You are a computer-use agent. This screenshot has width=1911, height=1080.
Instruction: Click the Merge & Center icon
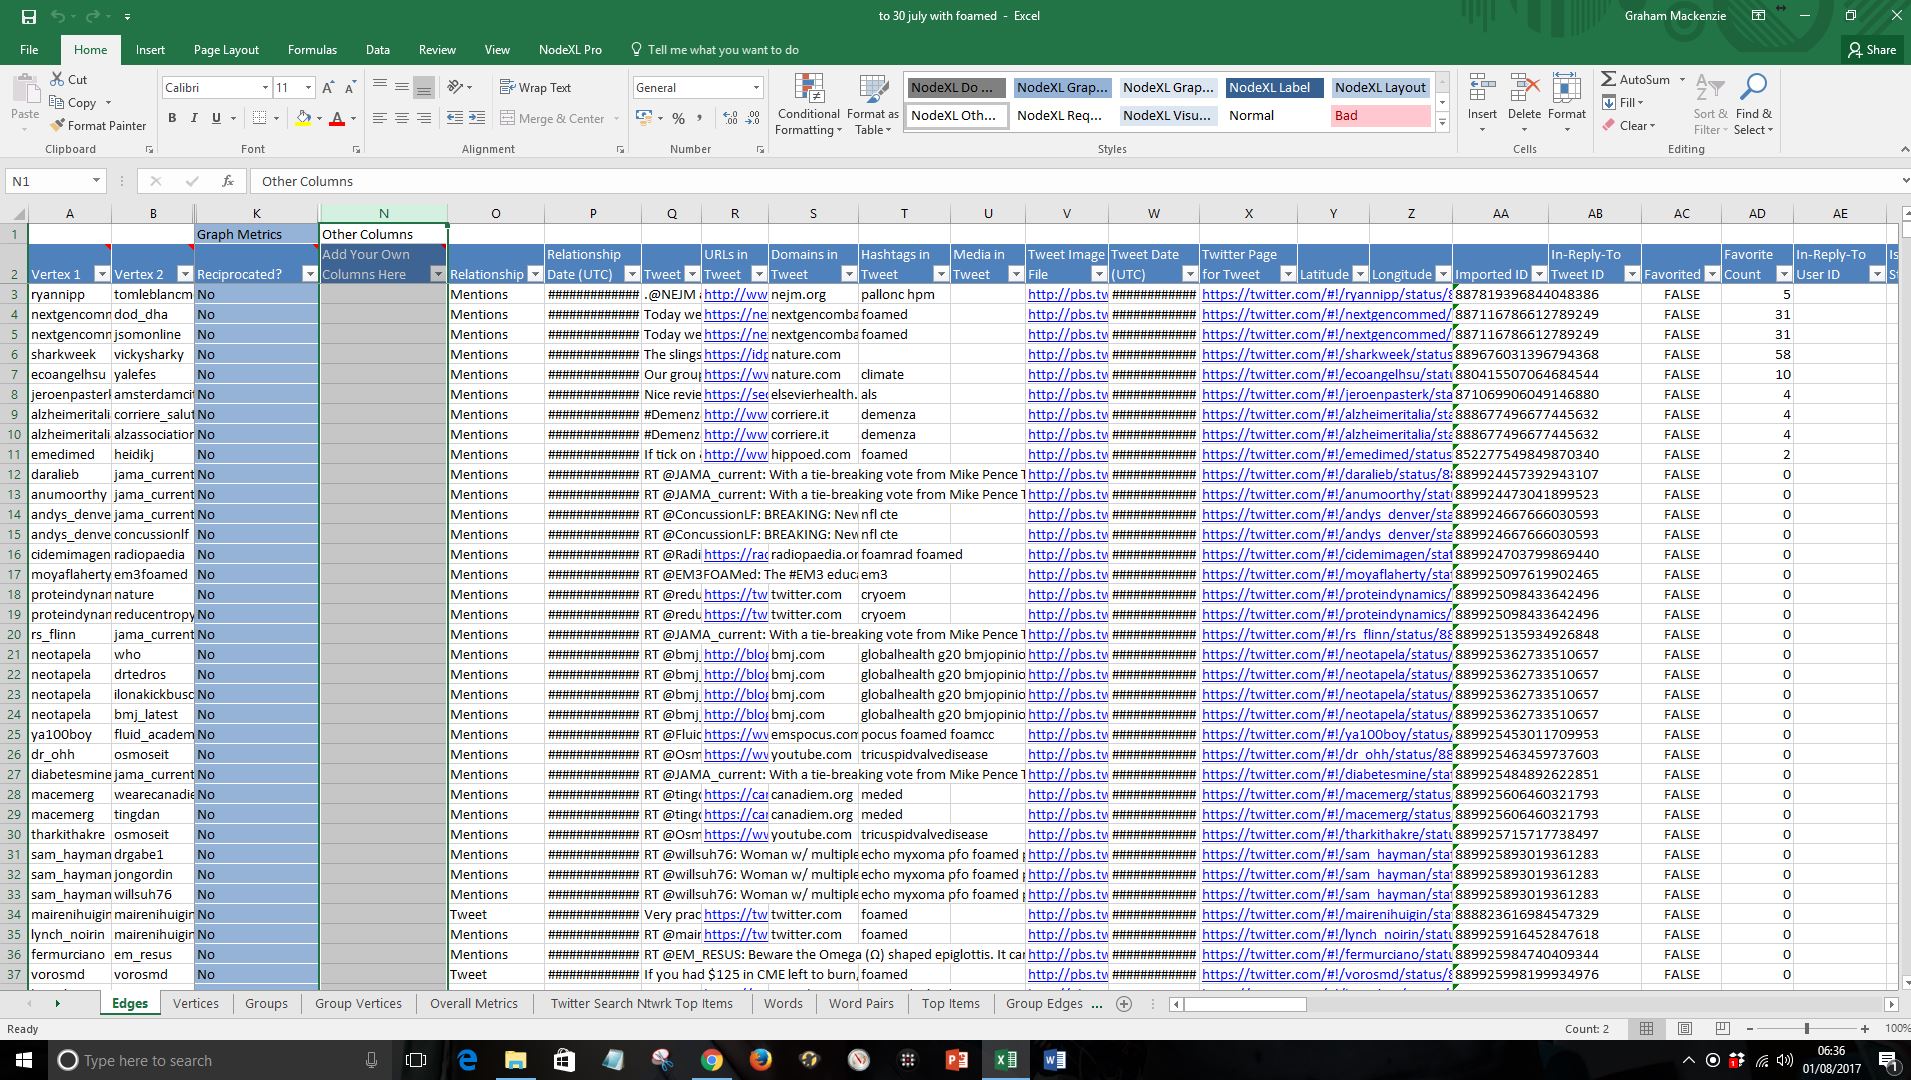tap(507, 118)
